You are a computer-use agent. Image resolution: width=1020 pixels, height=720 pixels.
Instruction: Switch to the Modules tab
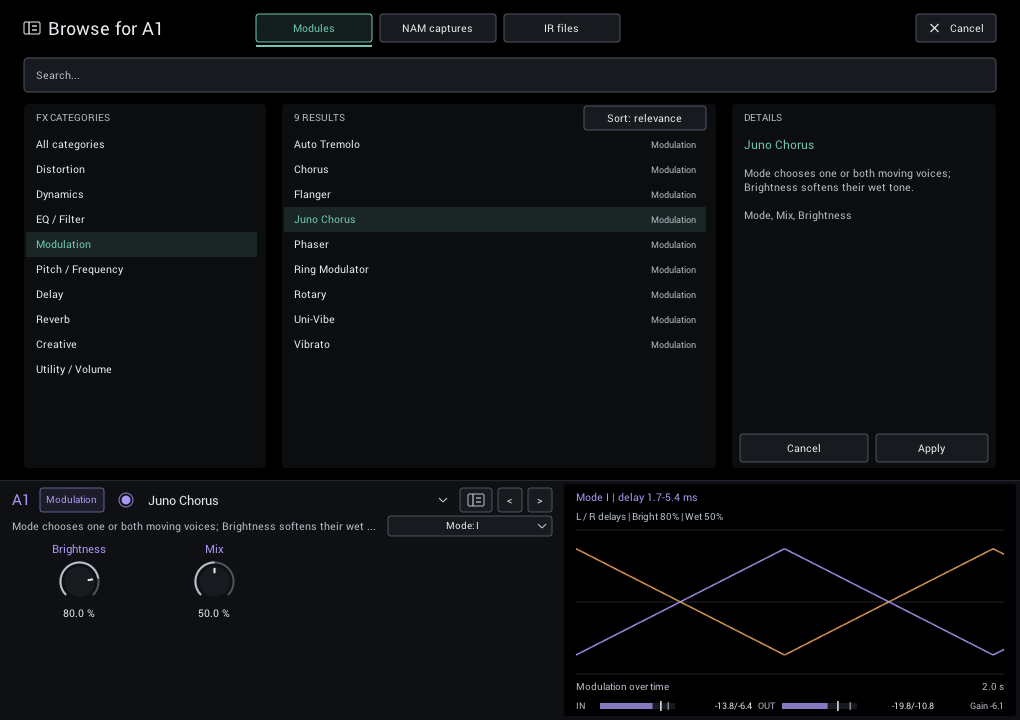click(x=314, y=28)
